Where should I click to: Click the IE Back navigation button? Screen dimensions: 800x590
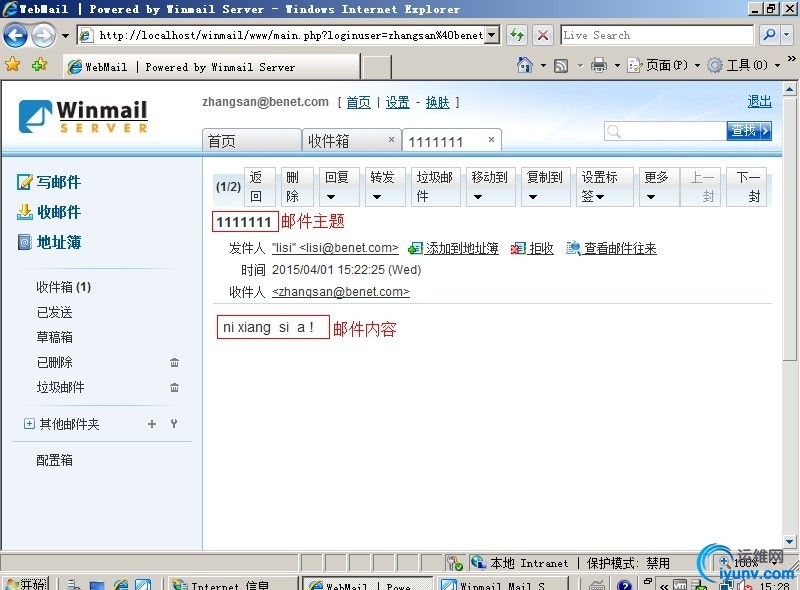pos(15,35)
